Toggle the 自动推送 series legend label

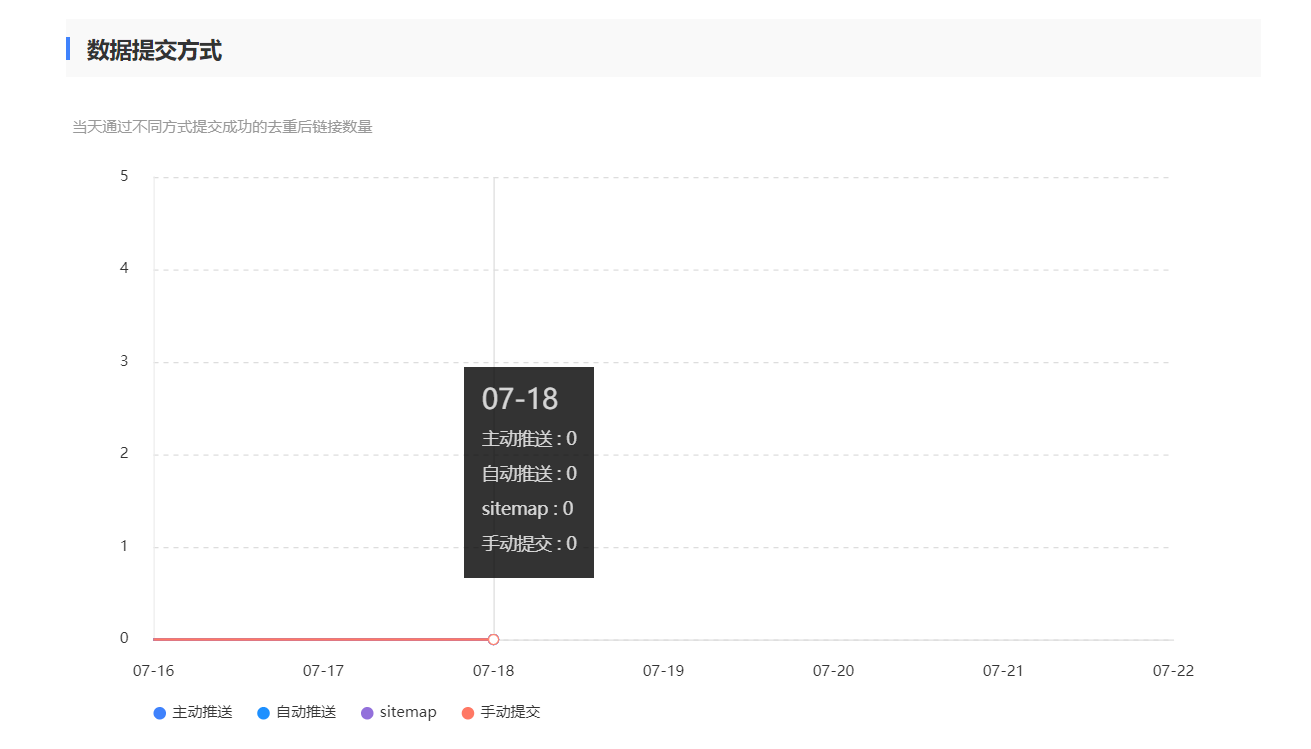pos(306,713)
